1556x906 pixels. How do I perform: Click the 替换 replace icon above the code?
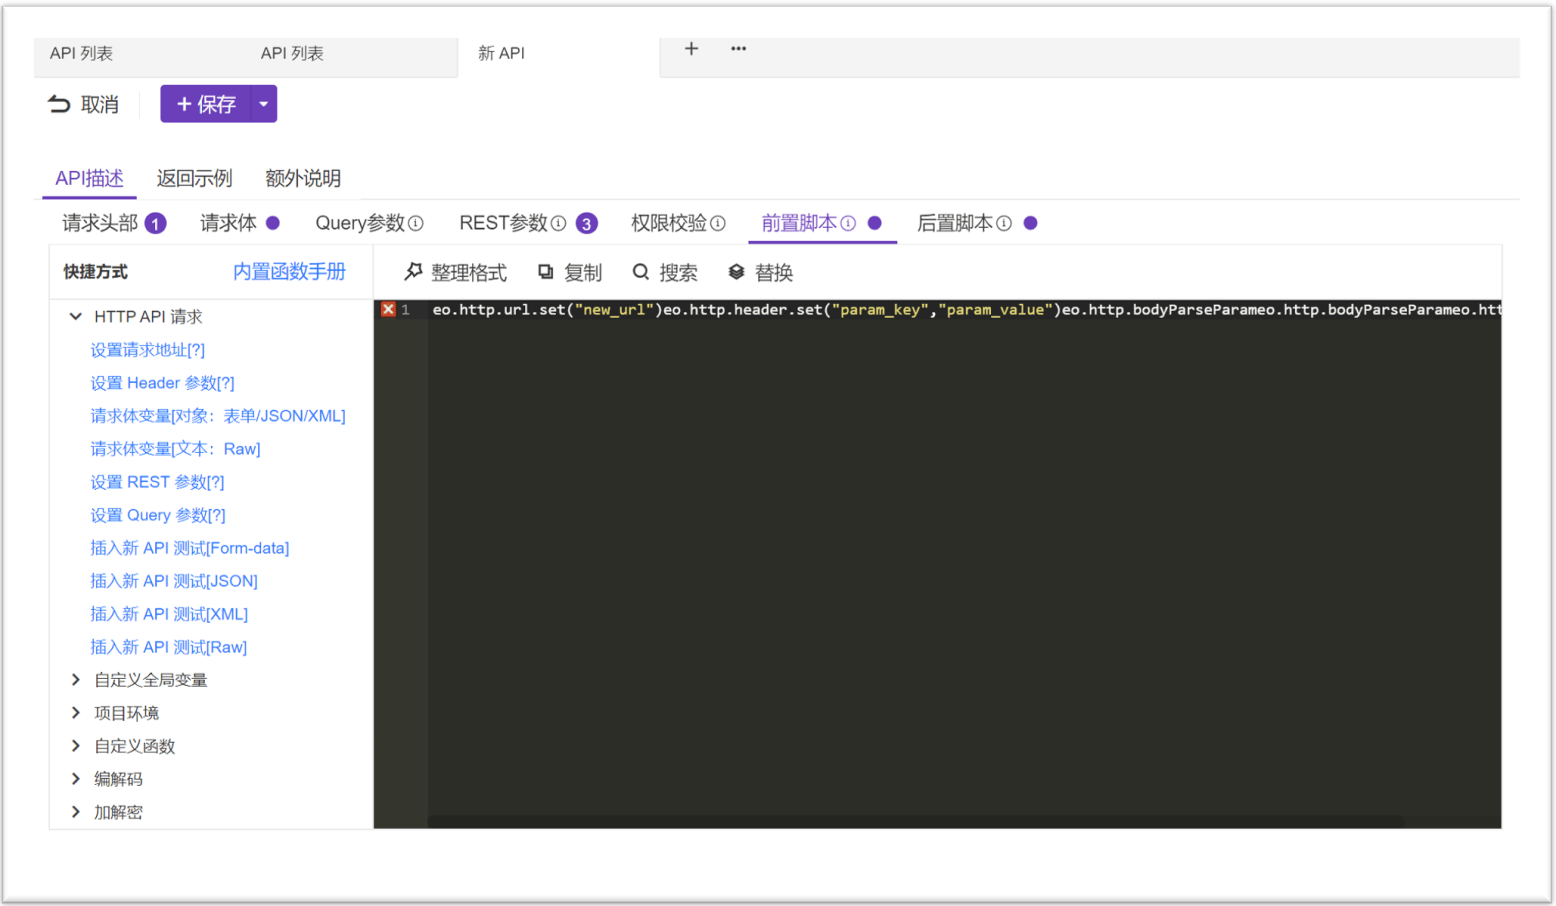coord(737,271)
